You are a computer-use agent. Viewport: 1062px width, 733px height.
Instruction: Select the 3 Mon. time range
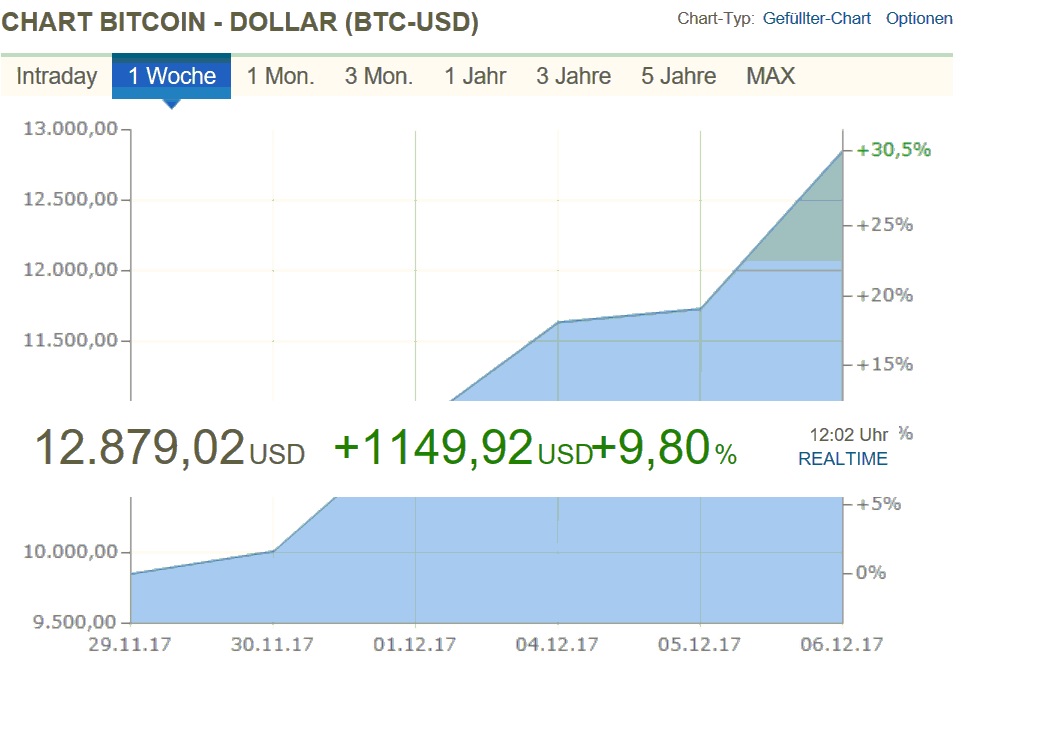click(x=378, y=75)
